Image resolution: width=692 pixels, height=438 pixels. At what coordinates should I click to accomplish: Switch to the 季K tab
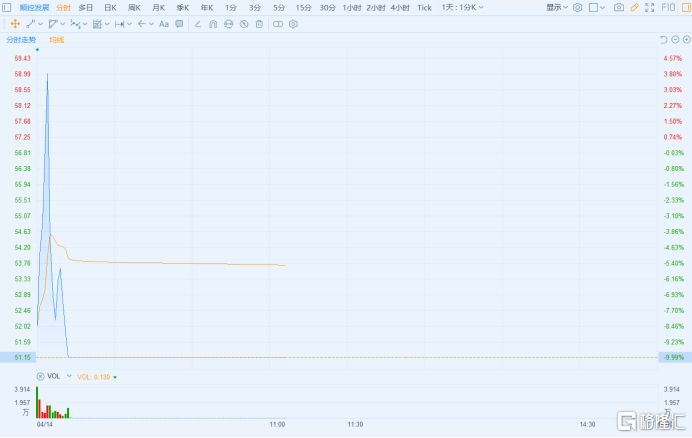click(182, 8)
